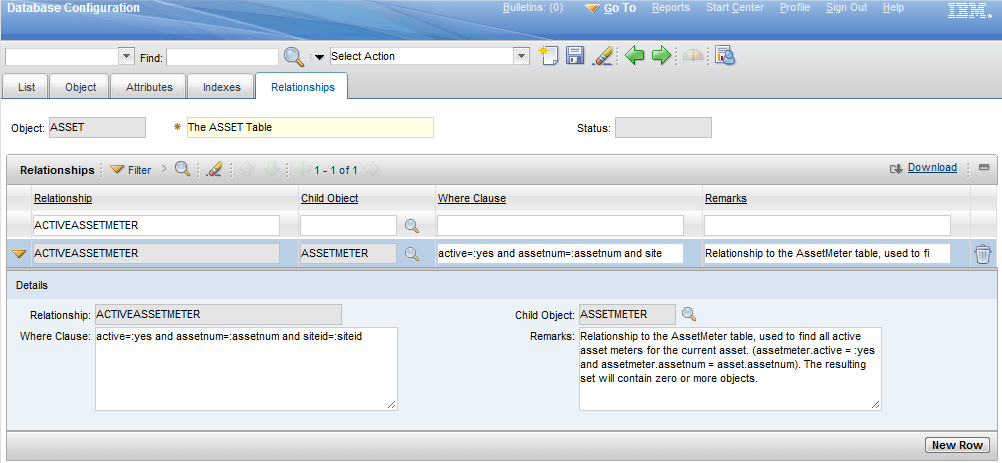This screenshot has width=1002, height=463.
Task: Open the Help link
Action: tap(893, 8)
